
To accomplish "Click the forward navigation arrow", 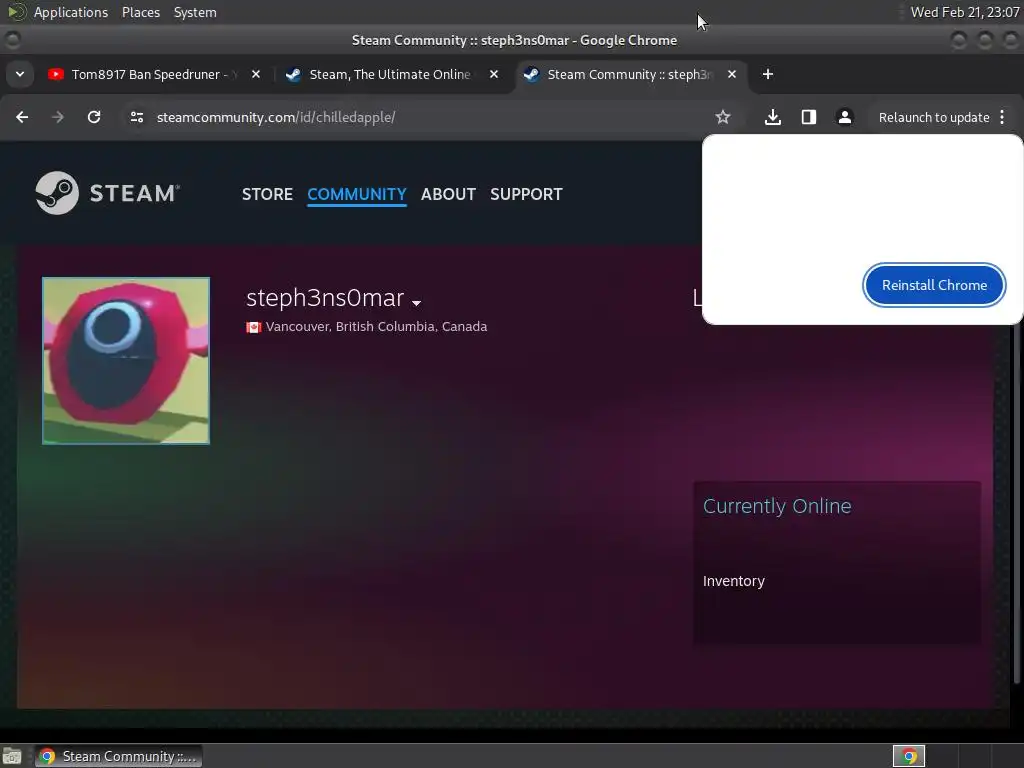I will tap(58, 117).
